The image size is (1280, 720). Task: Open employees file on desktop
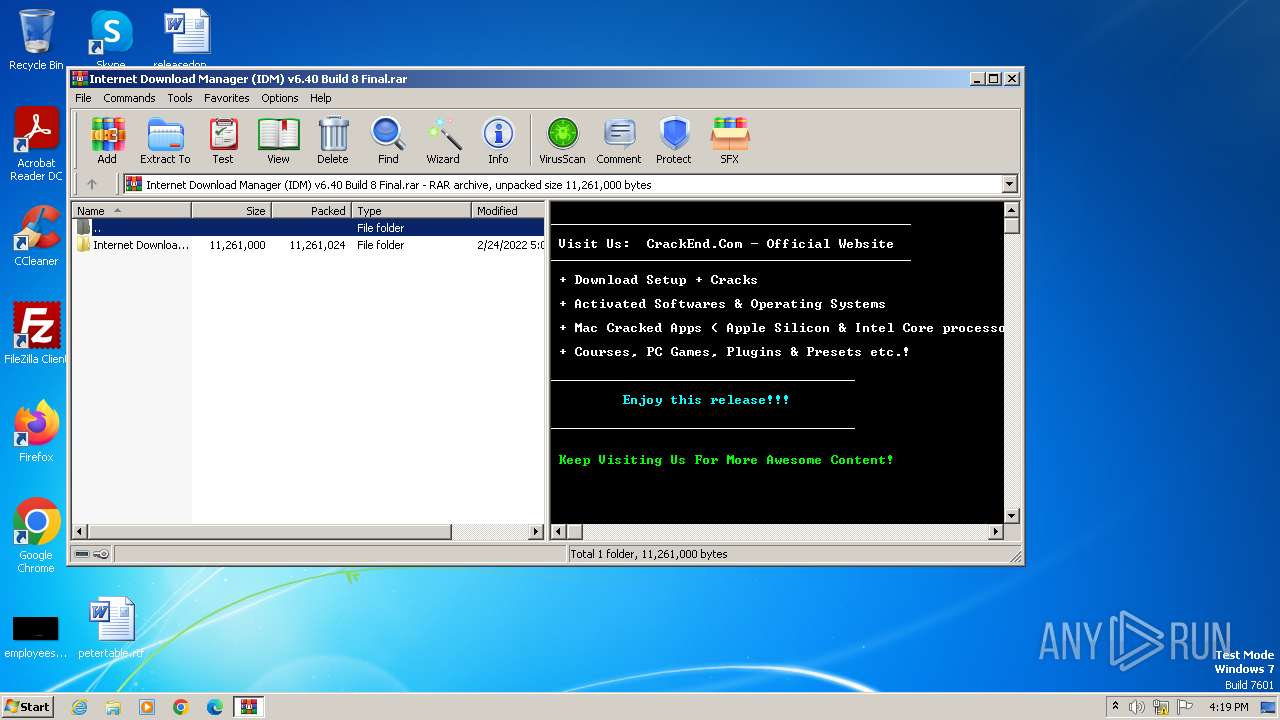click(x=36, y=636)
